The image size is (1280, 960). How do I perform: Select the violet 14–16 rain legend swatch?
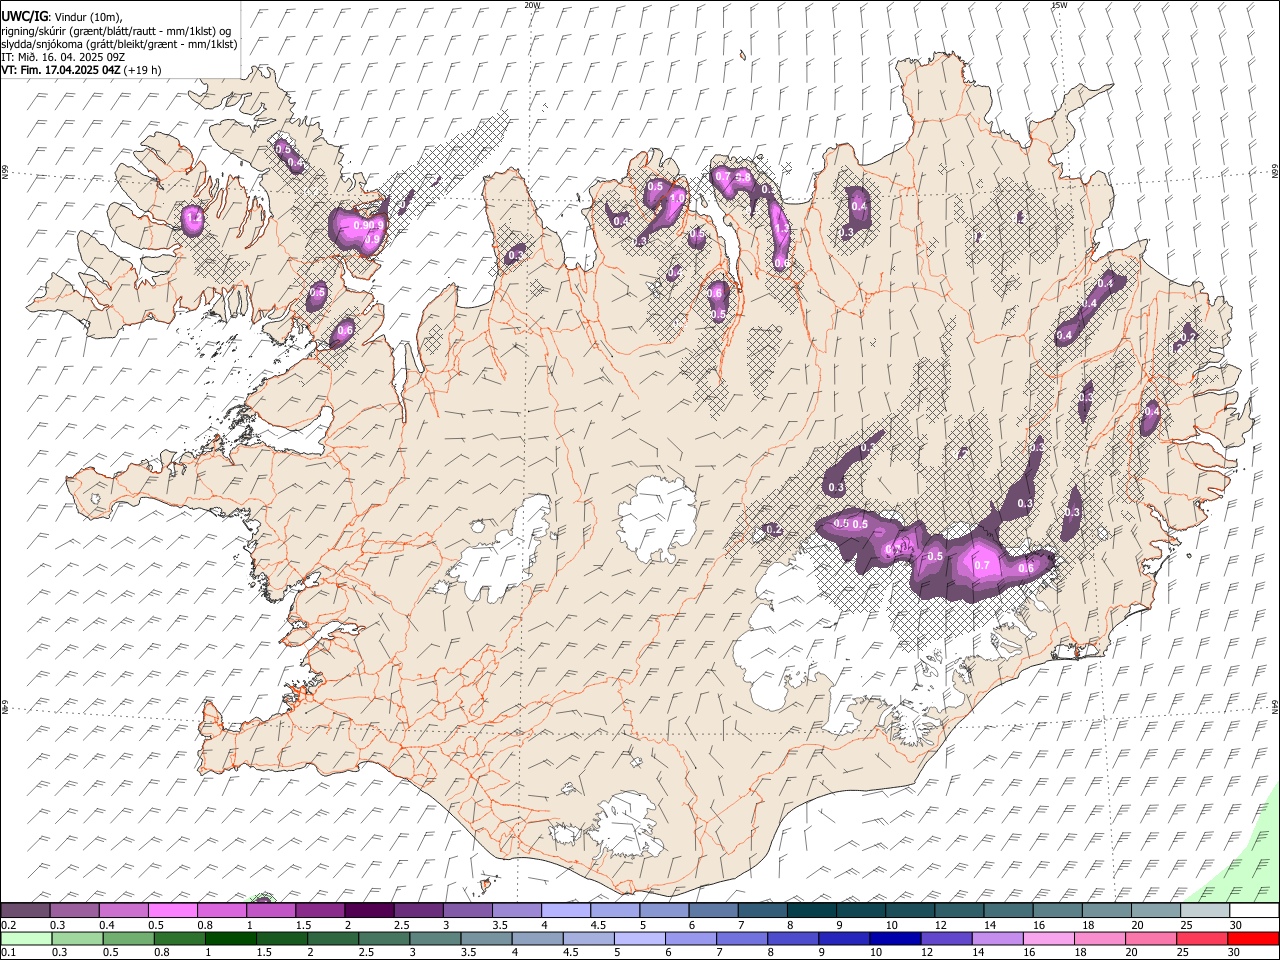[x=997, y=938]
